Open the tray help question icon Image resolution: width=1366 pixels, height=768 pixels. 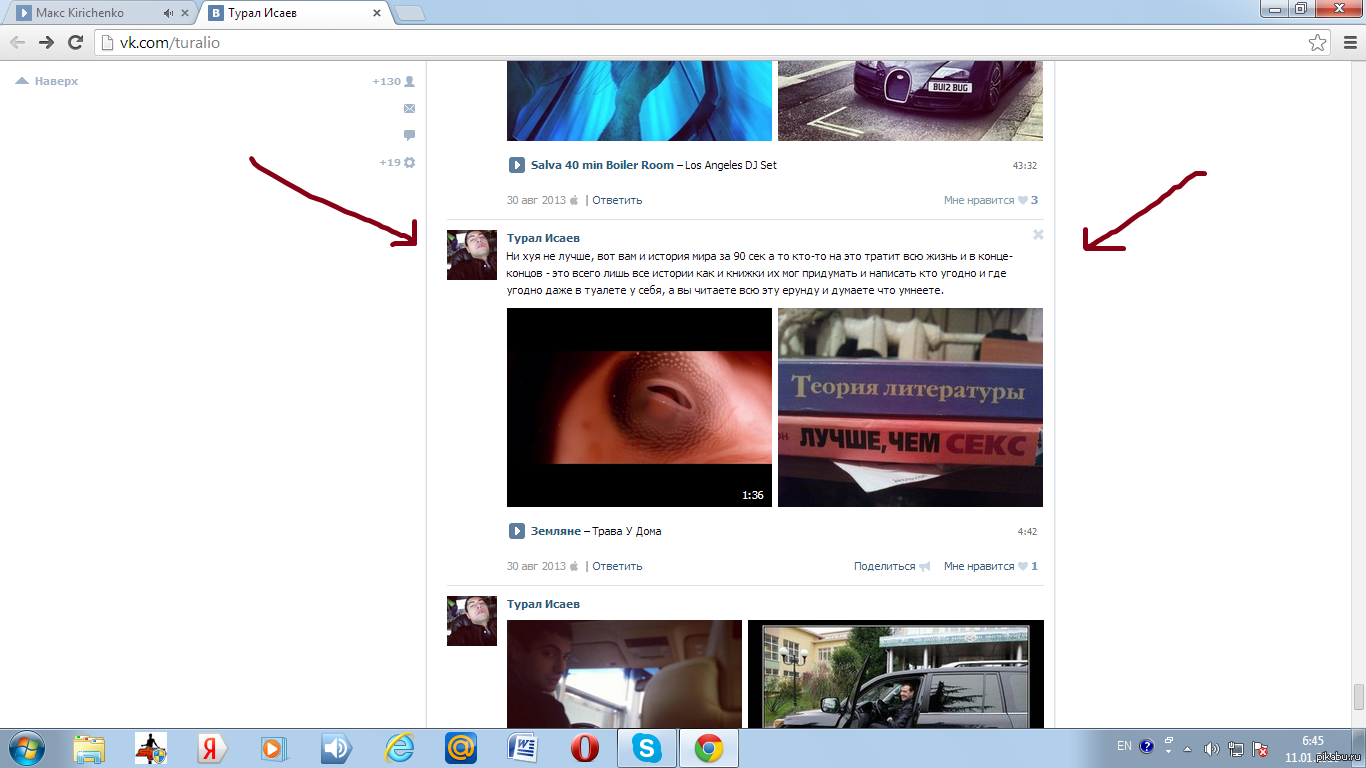pos(1147,746)
